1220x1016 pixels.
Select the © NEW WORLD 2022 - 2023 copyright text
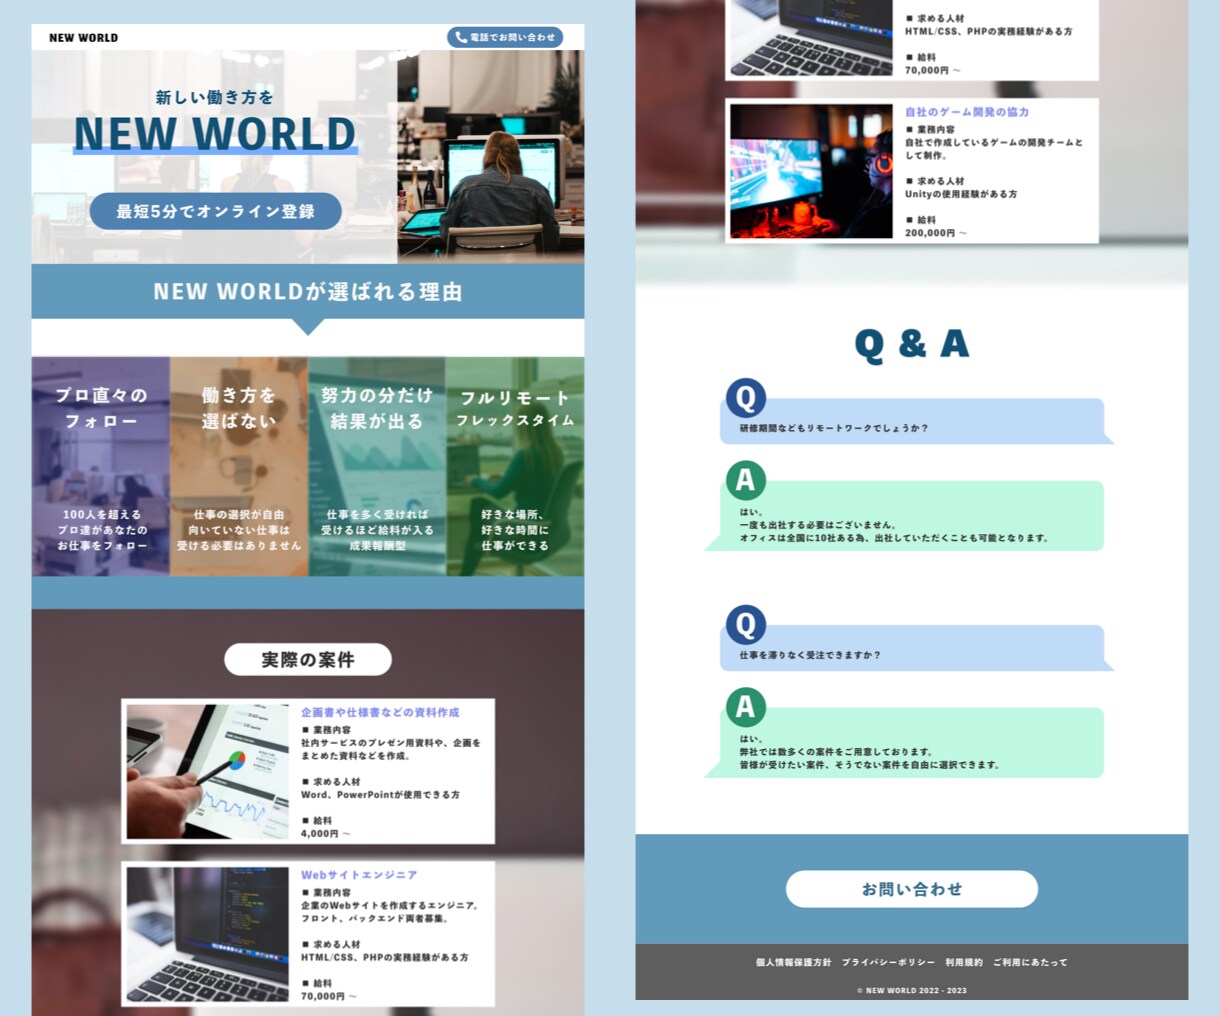[912, 990]
